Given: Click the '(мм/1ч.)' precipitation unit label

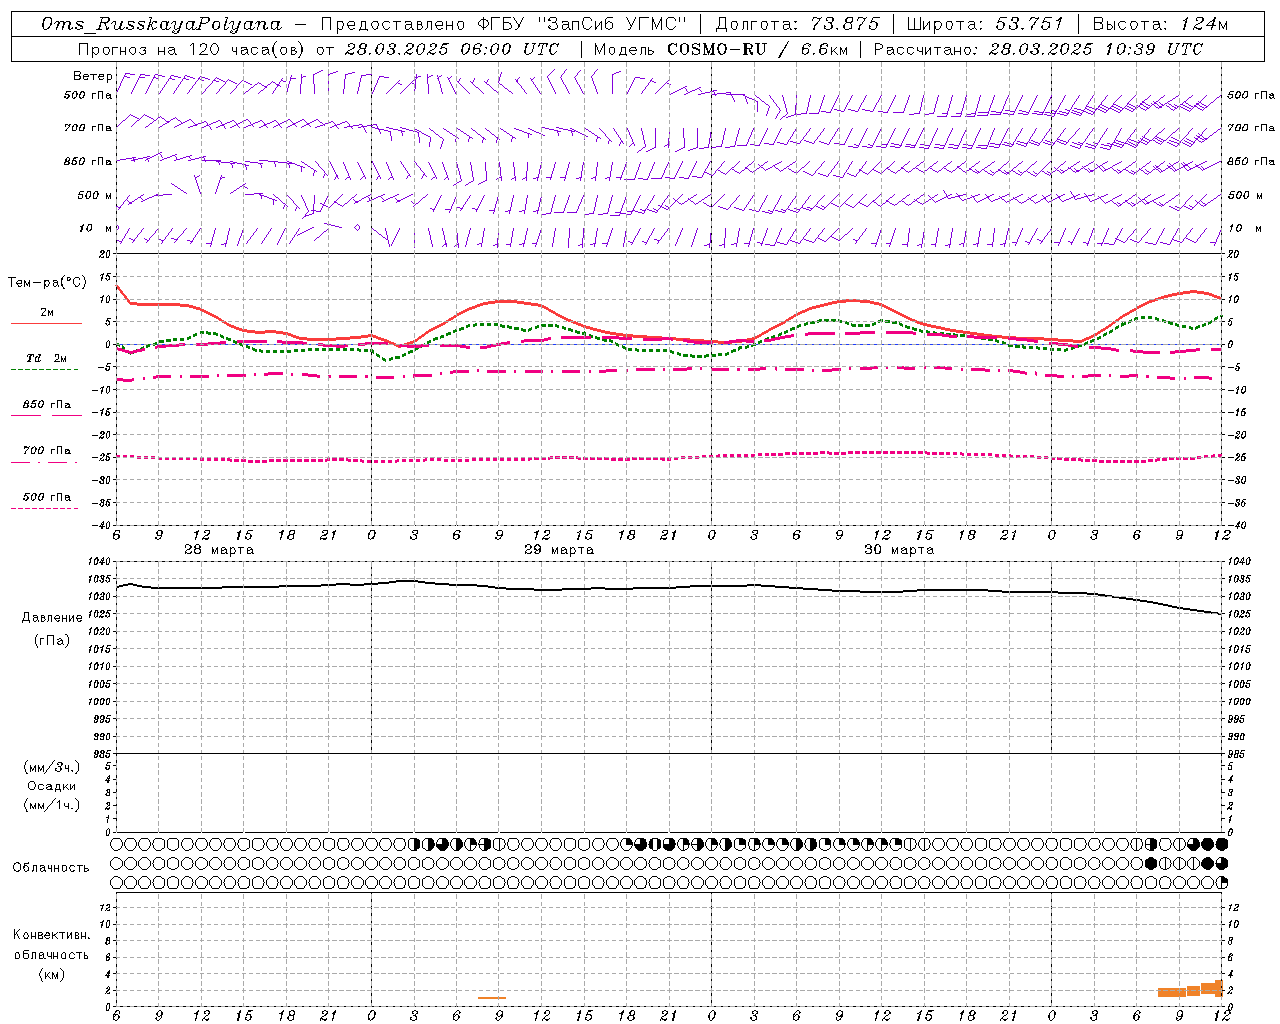Looking at the screenshot, I should tap(52, 805).
